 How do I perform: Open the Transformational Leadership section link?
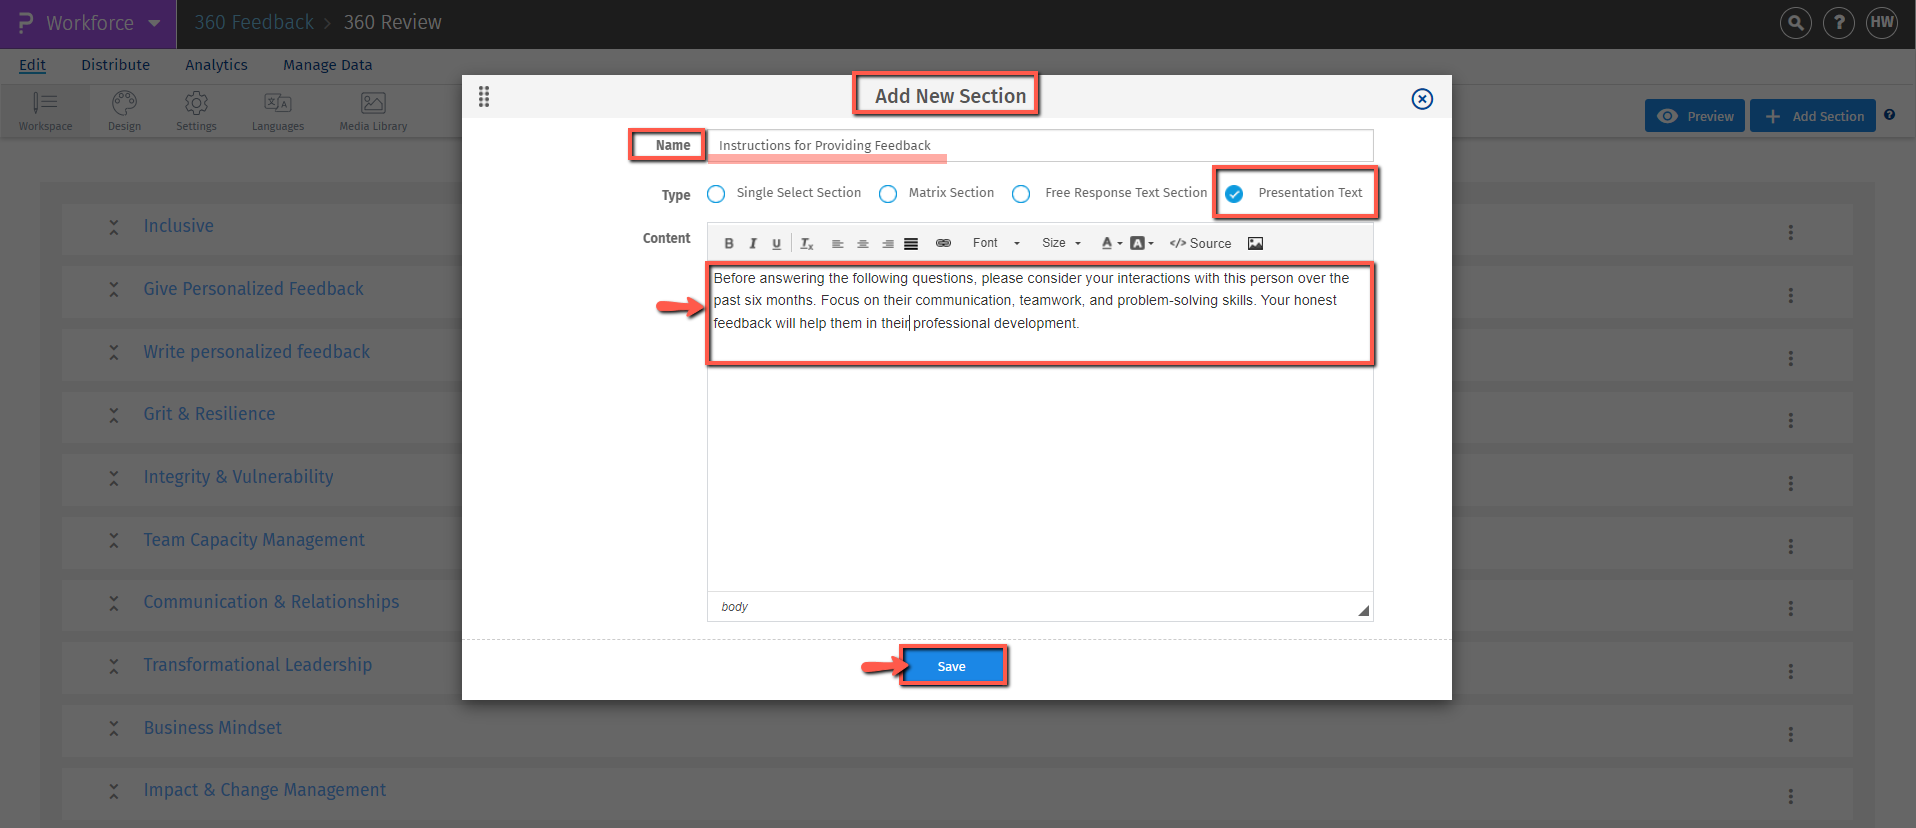coord(257,665)
